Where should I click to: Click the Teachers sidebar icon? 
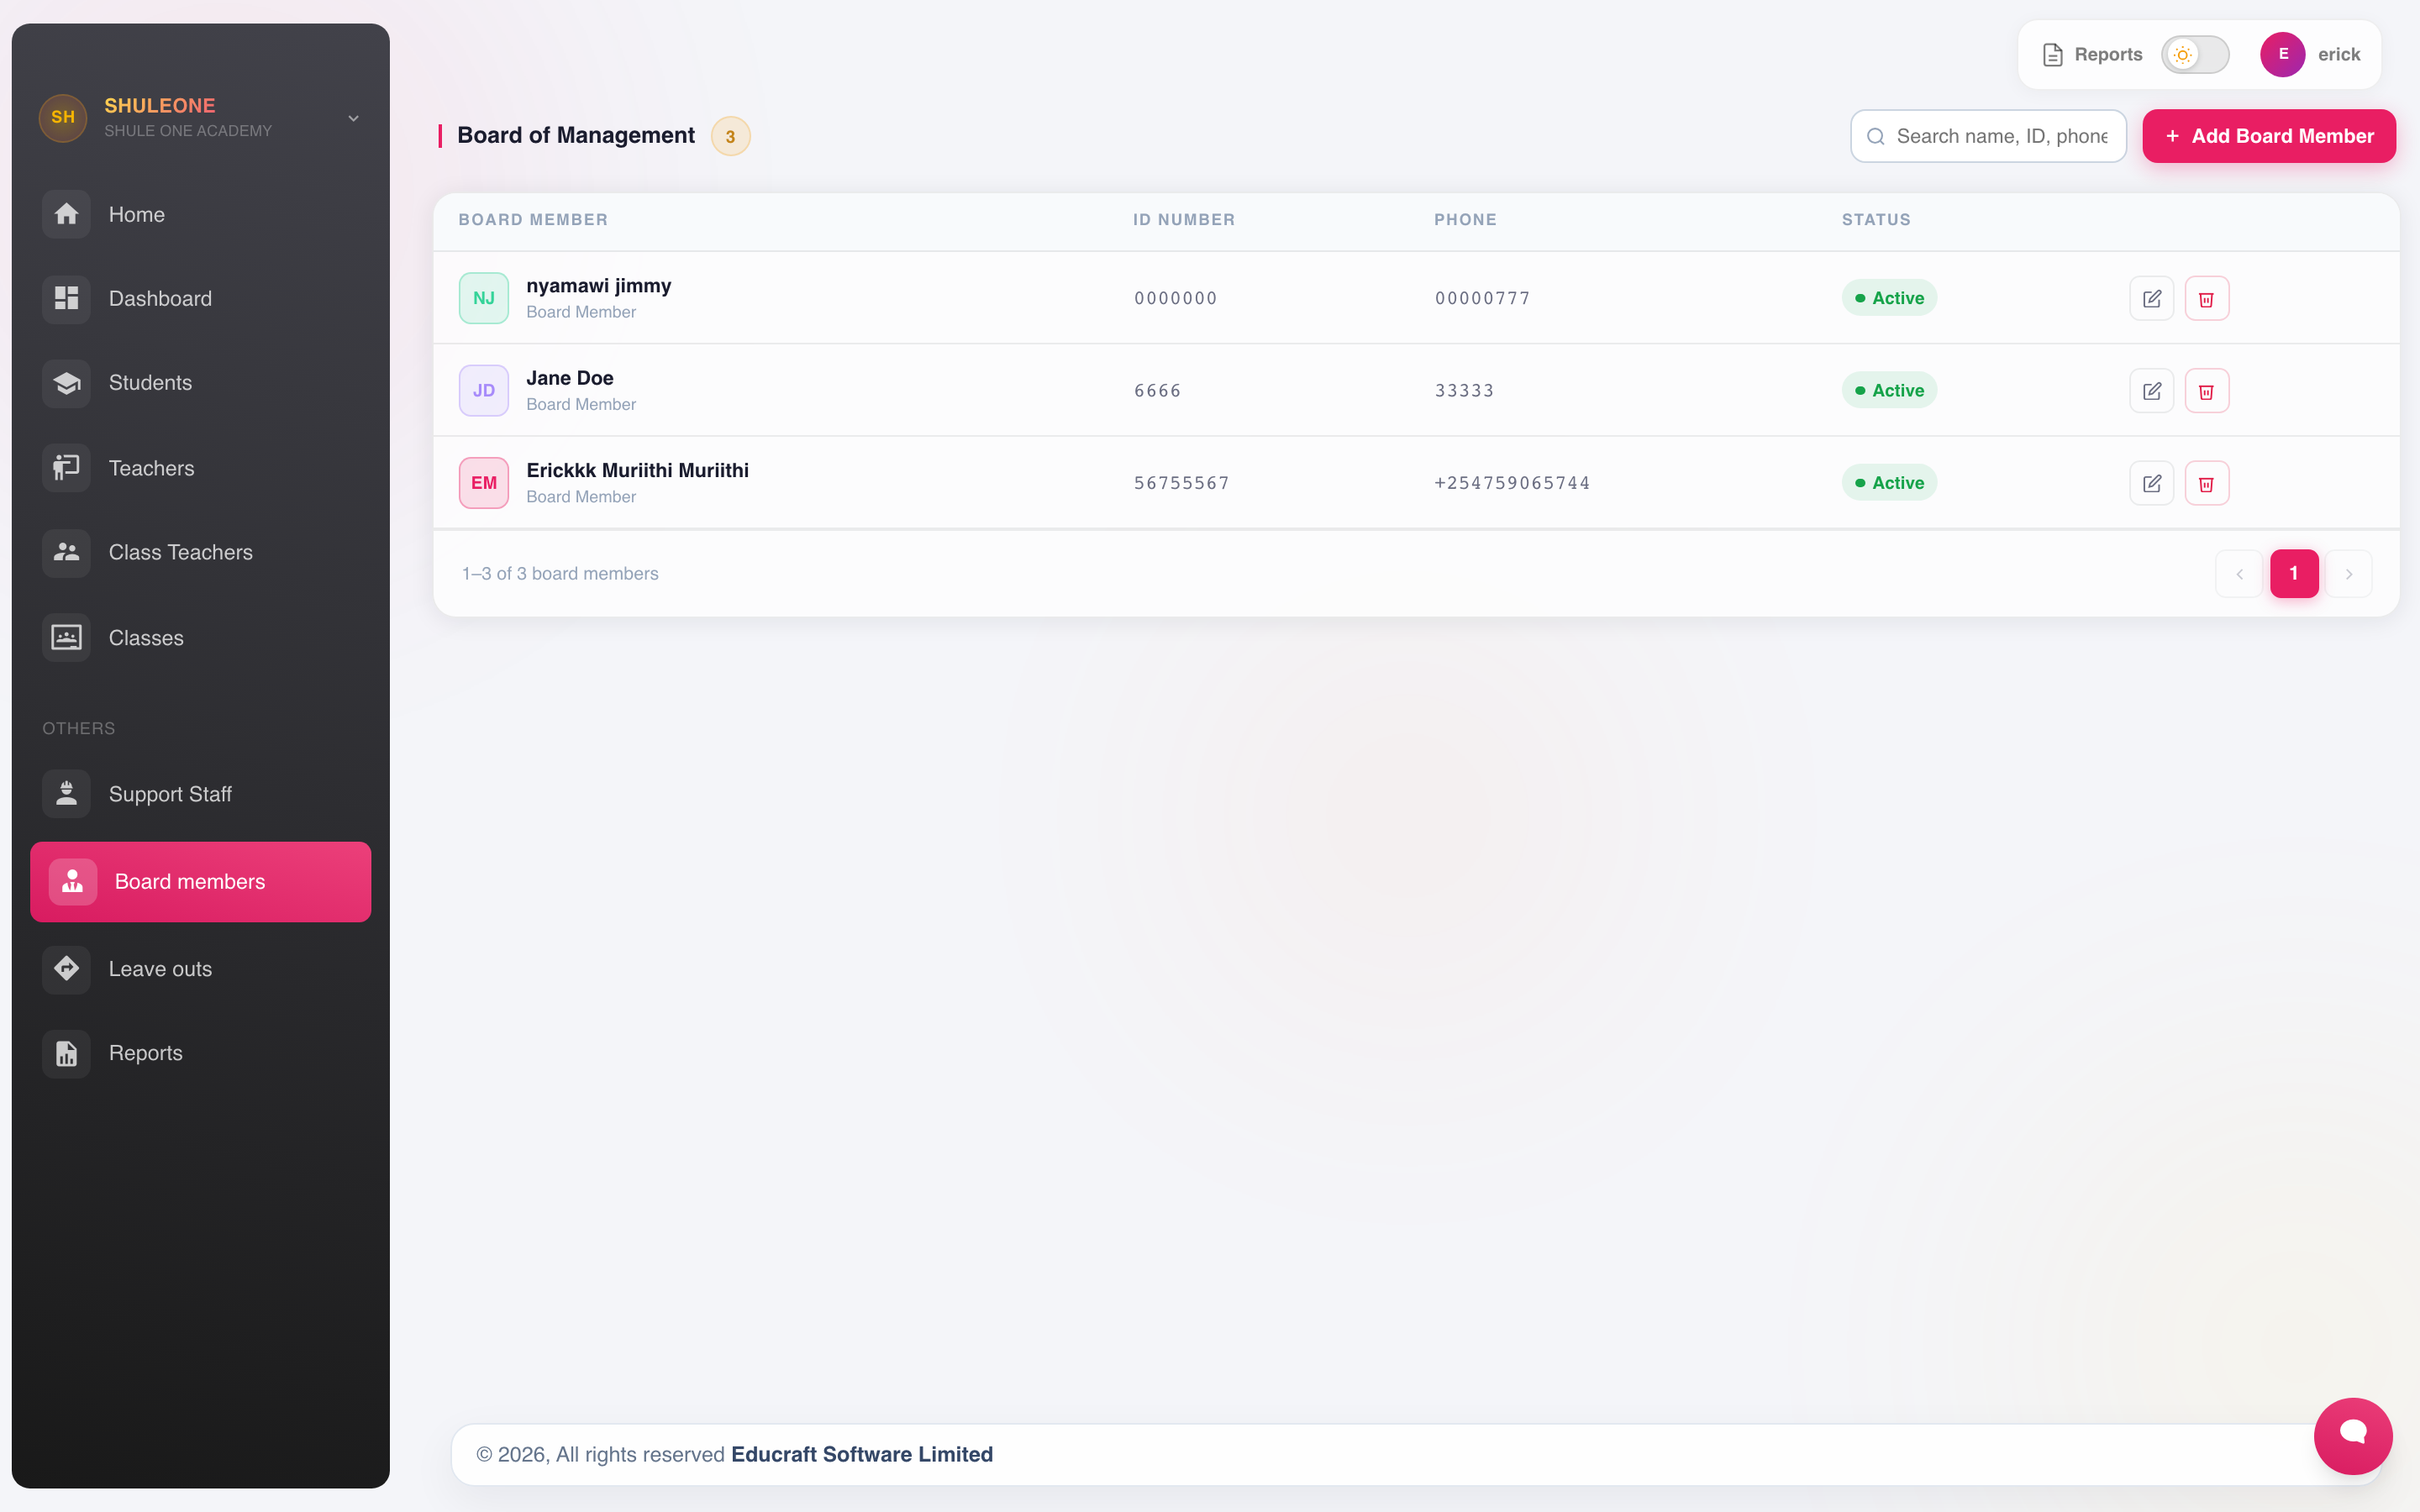click(66, 468)
